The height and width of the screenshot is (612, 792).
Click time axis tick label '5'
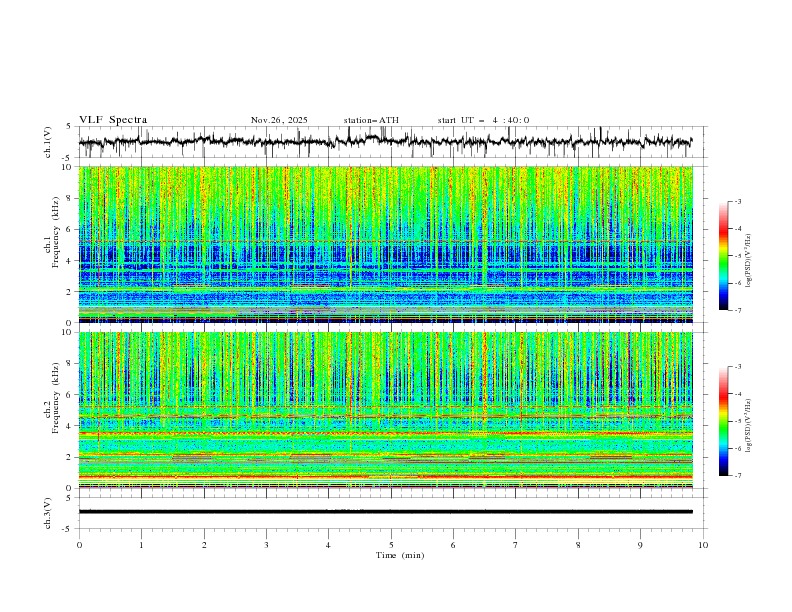(391, 545)
